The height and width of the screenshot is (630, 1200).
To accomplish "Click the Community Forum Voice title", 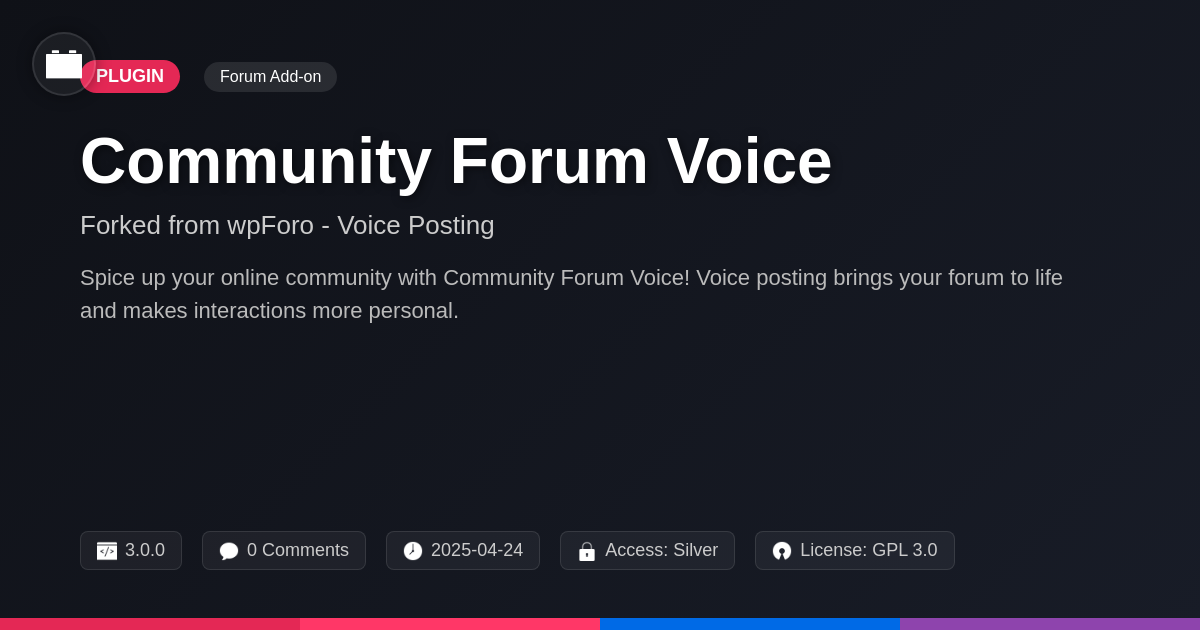I will [456, 161].
